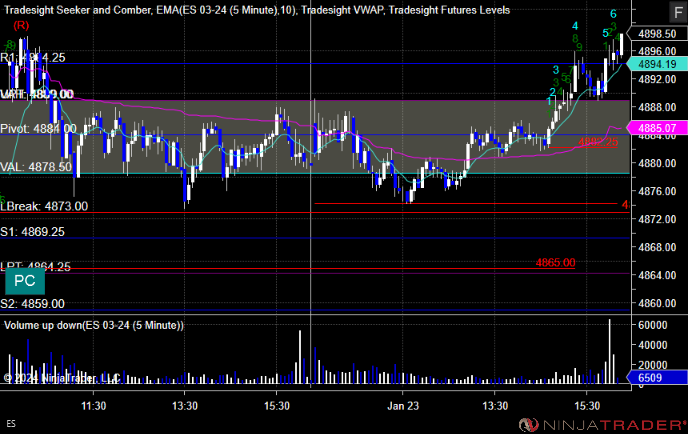The height and width of the screenshot is (434, 688).
Task: Click the 60000 volume axis label
Action: coord(653,325)
